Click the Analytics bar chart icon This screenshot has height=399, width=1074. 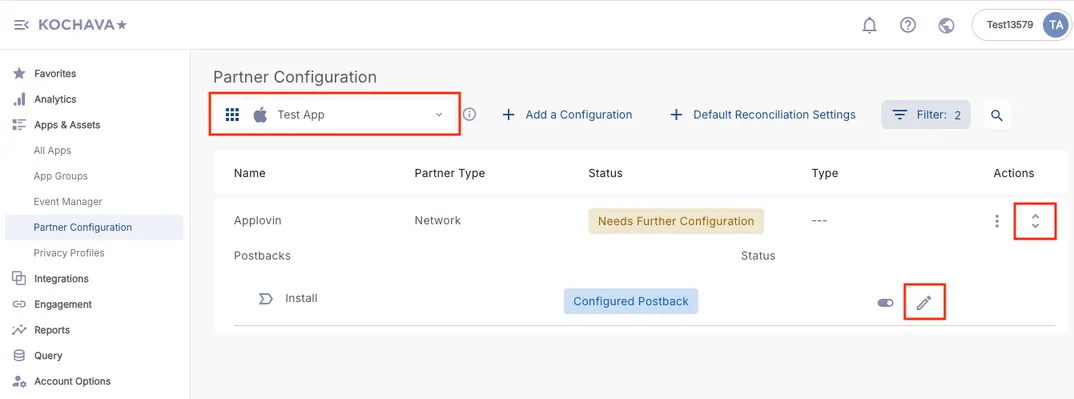[19, 99]
